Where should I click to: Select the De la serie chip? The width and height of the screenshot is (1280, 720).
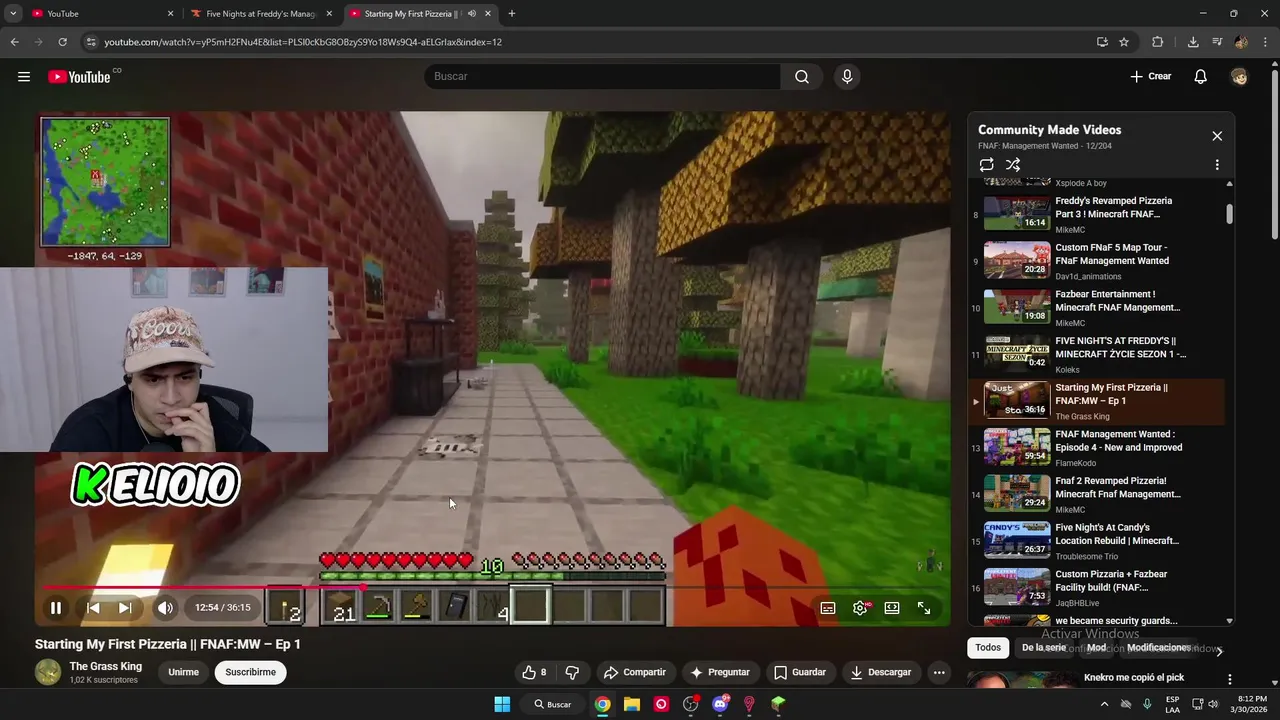click(1044, 648)
